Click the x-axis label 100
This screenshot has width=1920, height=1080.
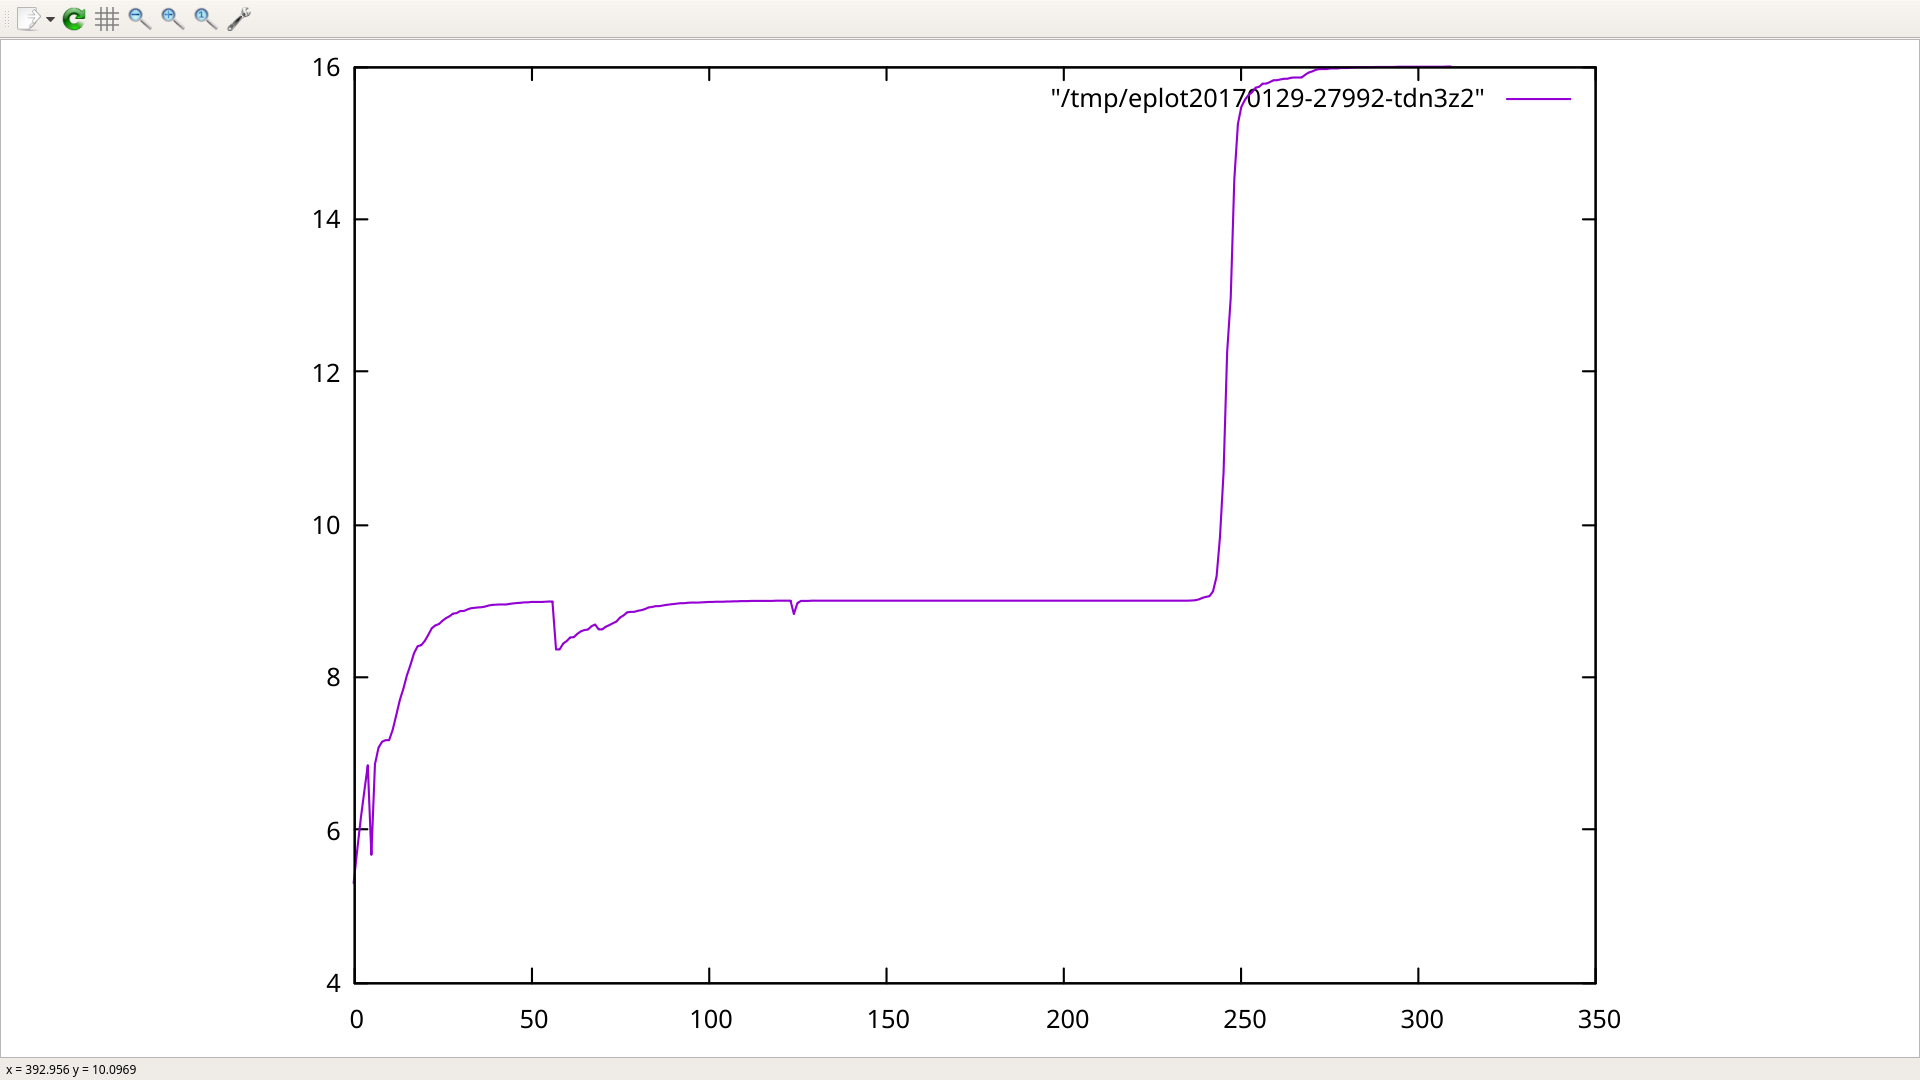click(710, 1019)
